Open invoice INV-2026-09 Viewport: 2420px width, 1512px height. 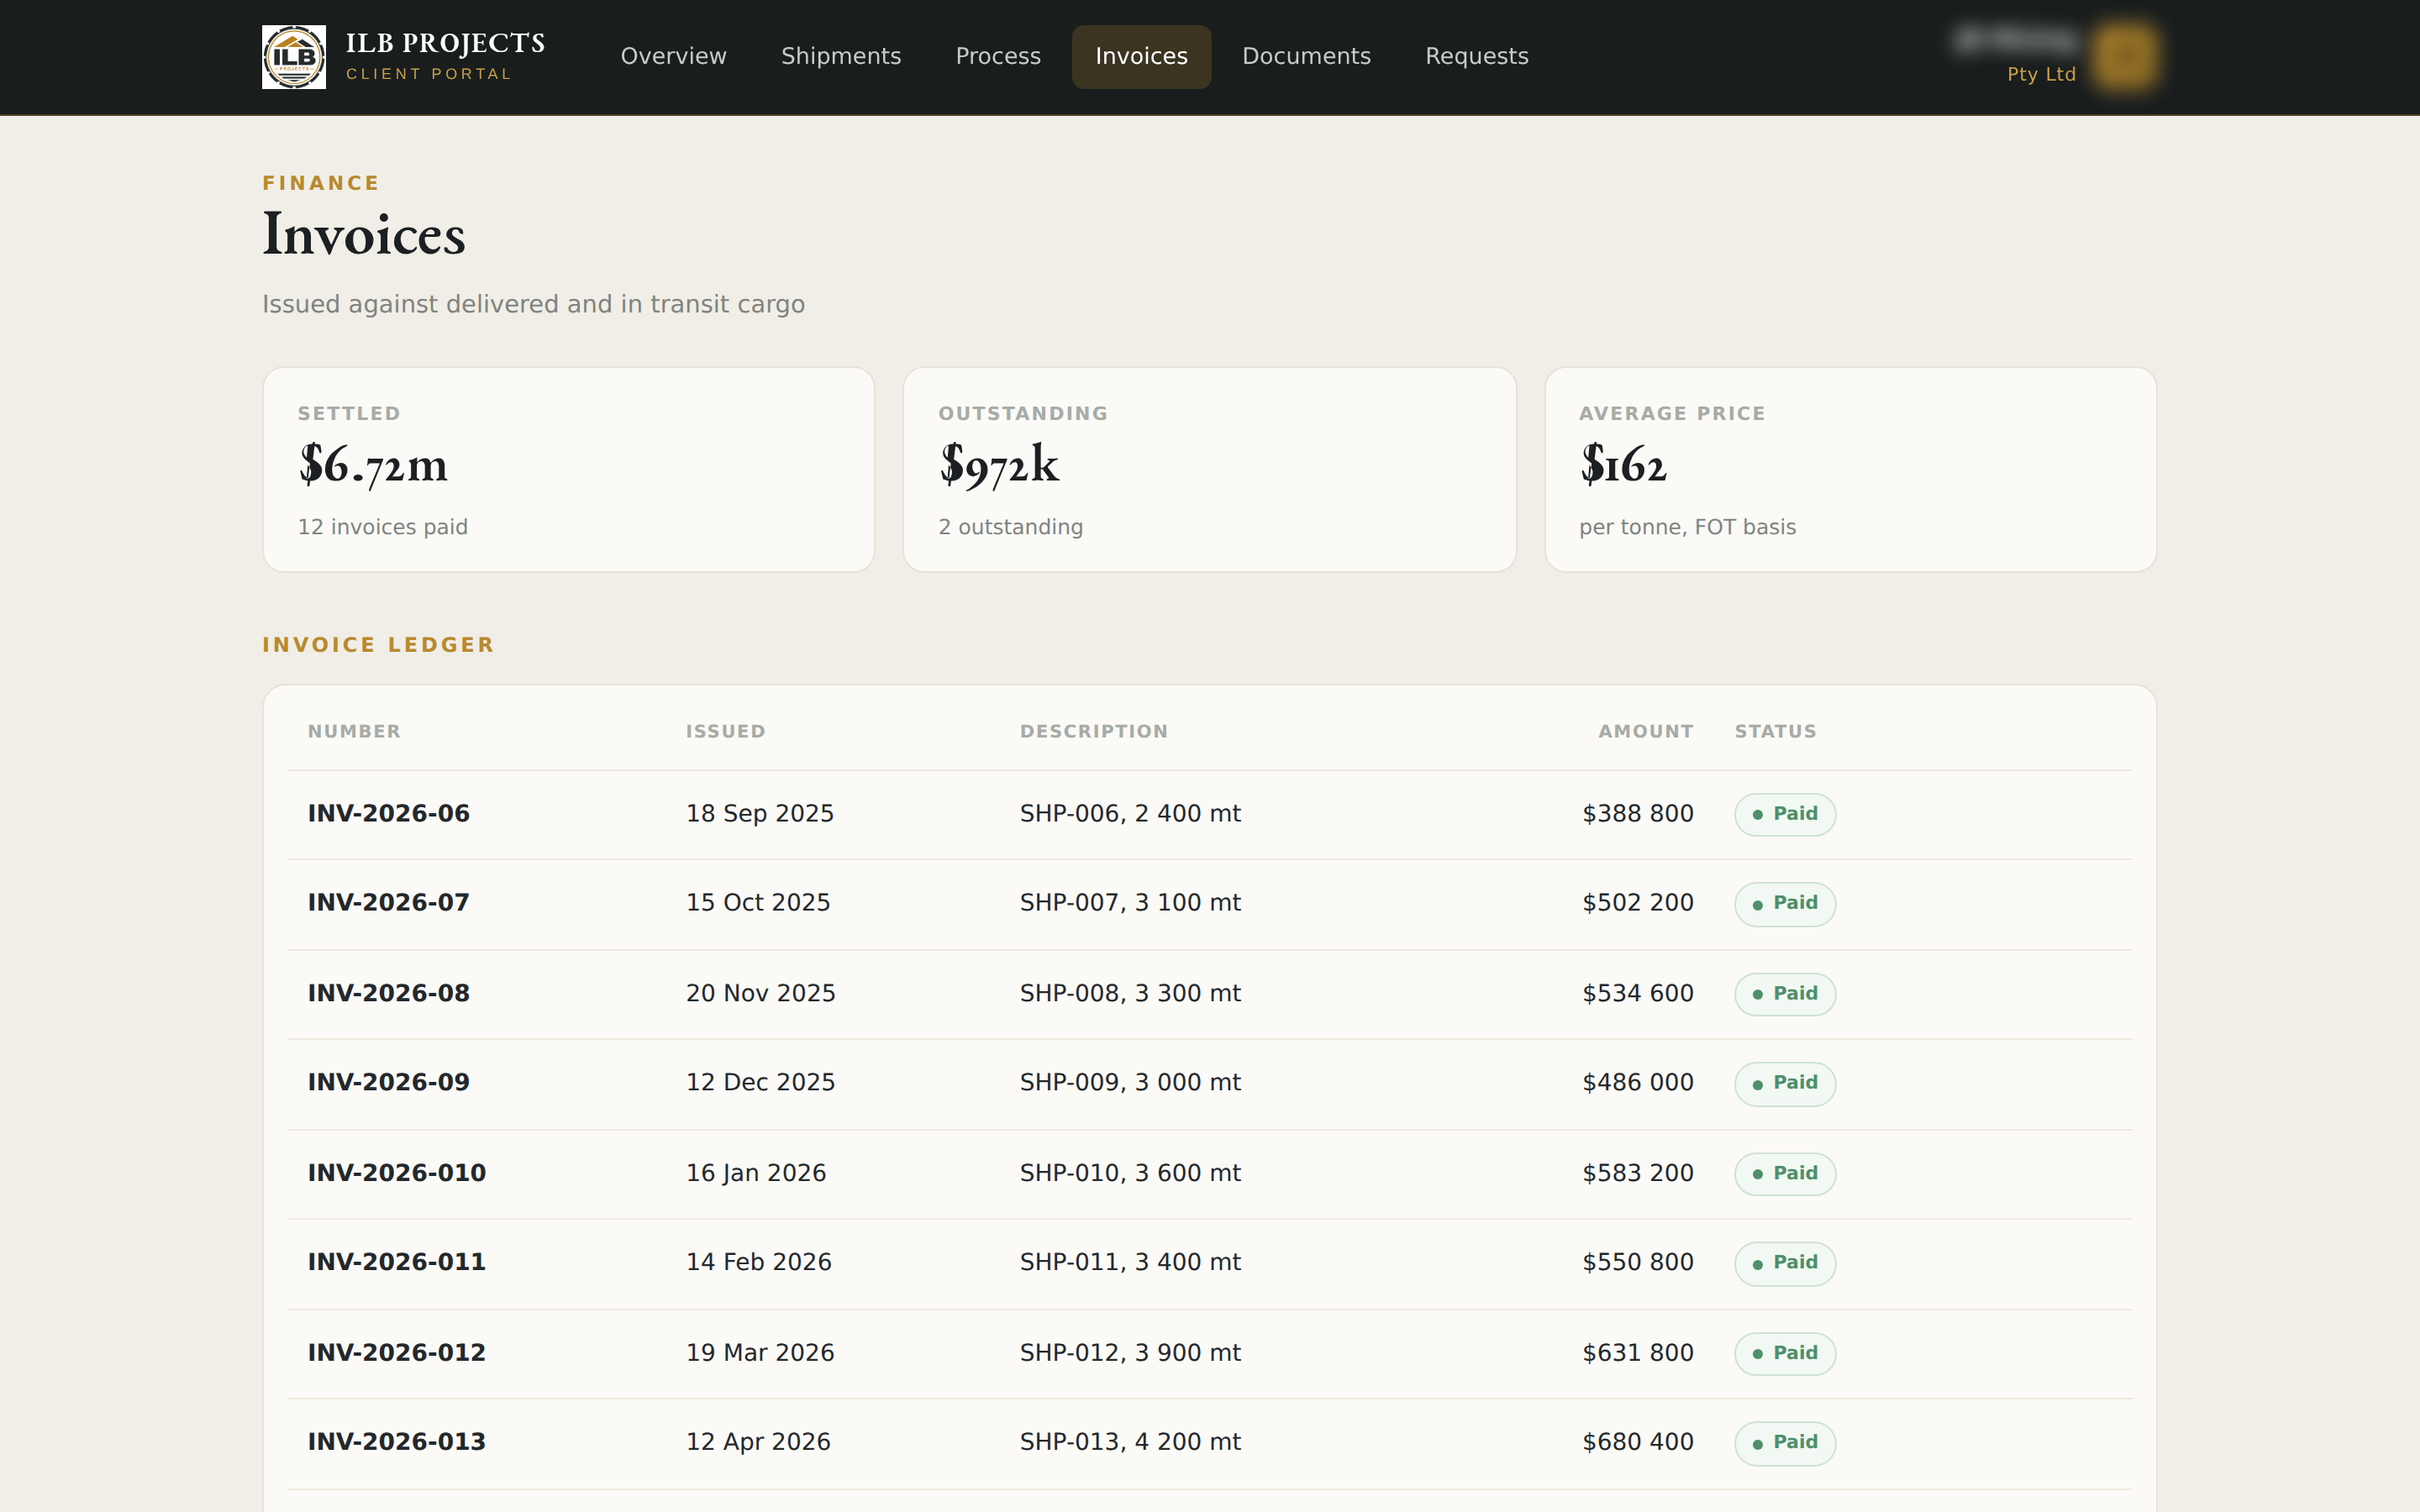pos(388,1083)
